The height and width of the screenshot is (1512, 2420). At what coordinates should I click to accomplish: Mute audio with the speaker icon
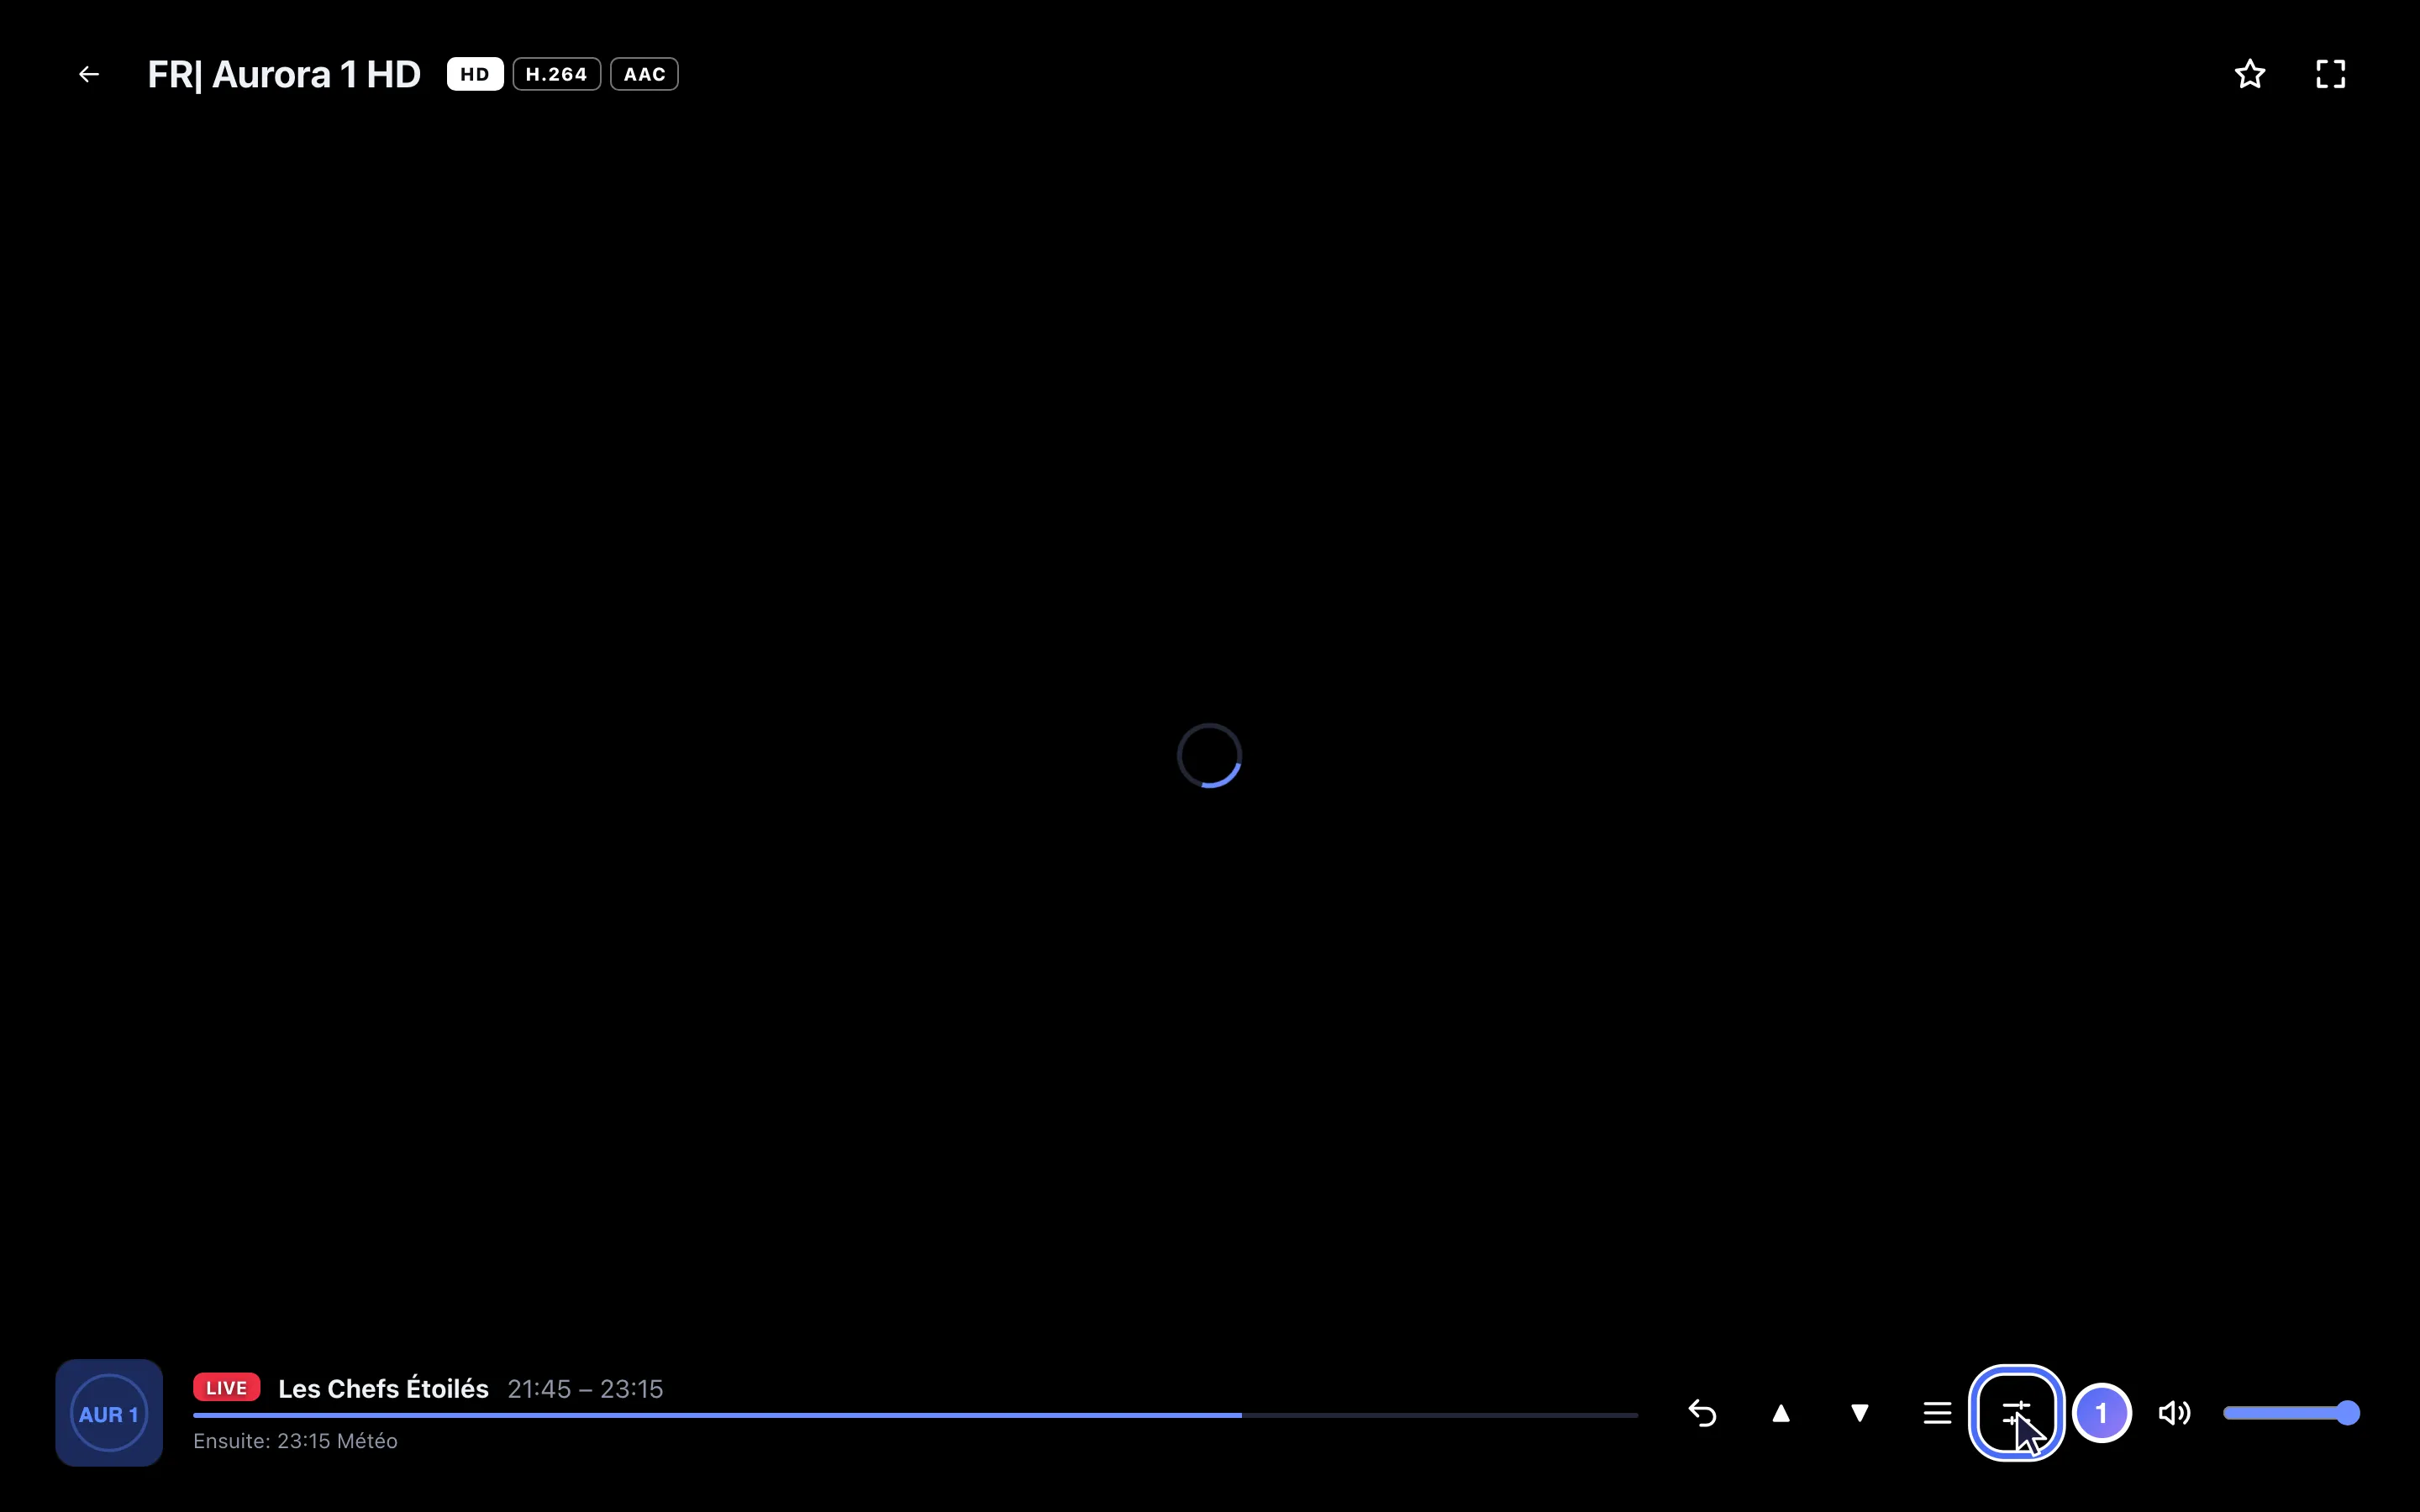(x=2175, y=1413)
